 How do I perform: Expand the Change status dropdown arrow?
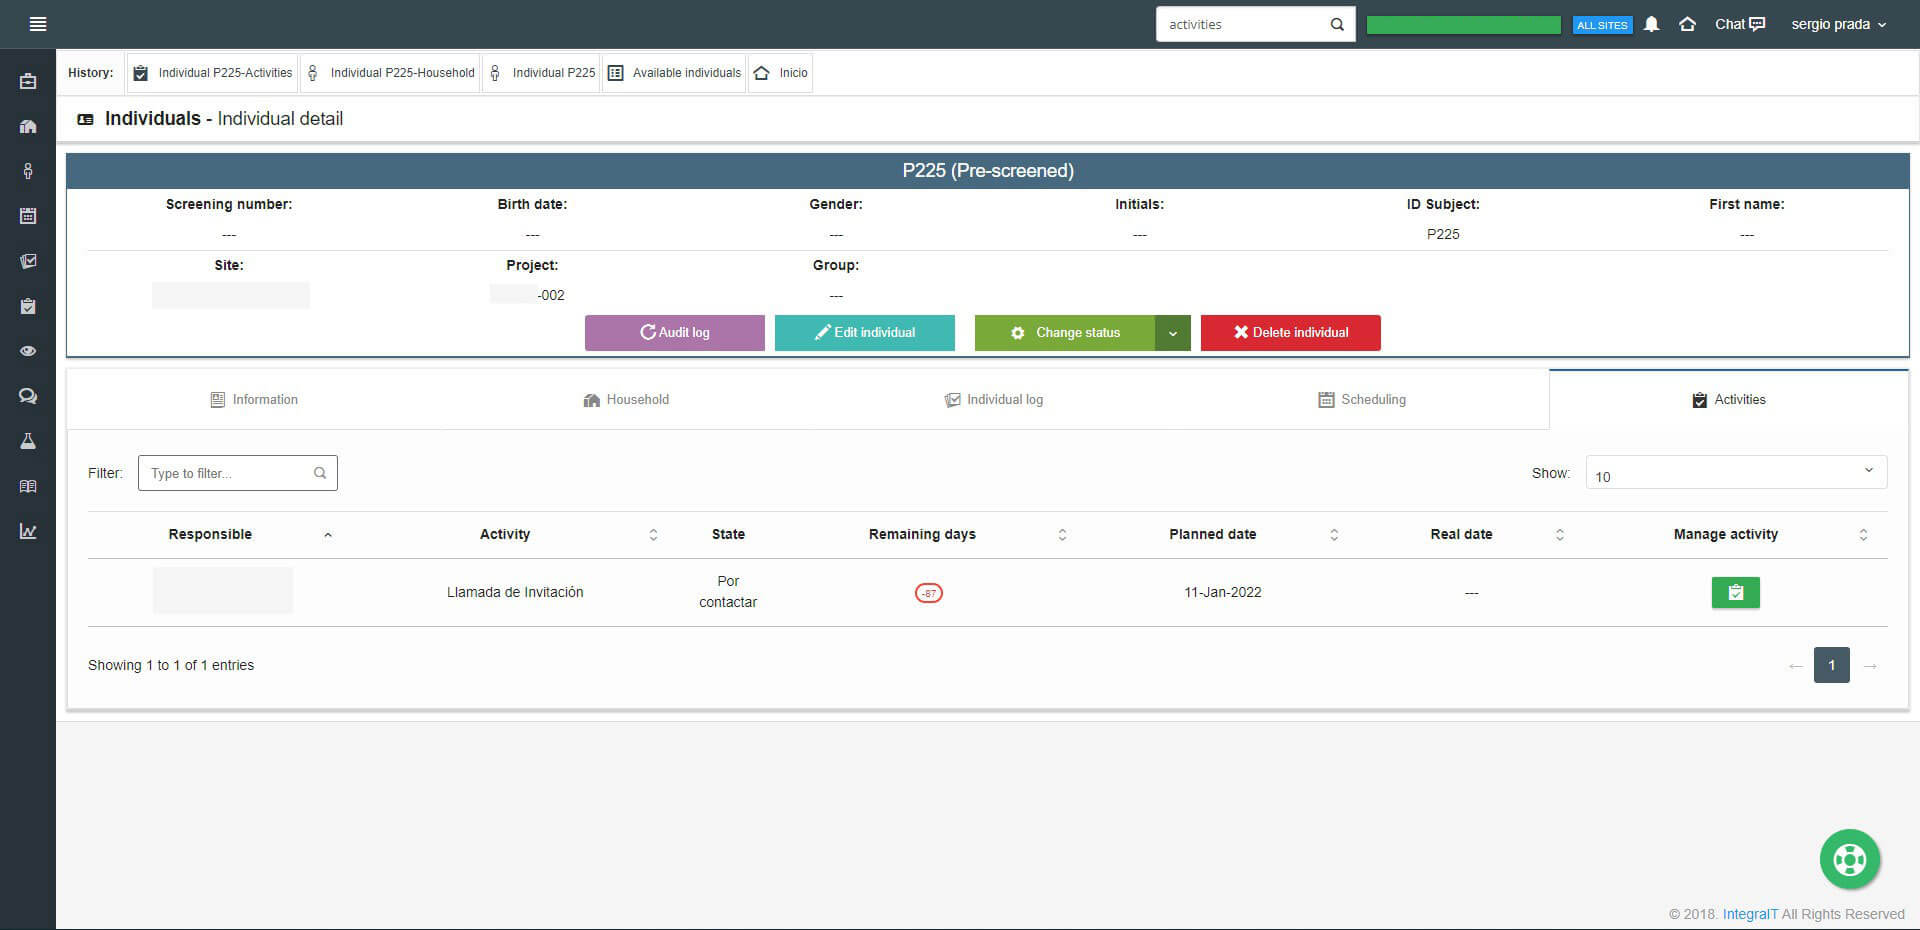1172,333
